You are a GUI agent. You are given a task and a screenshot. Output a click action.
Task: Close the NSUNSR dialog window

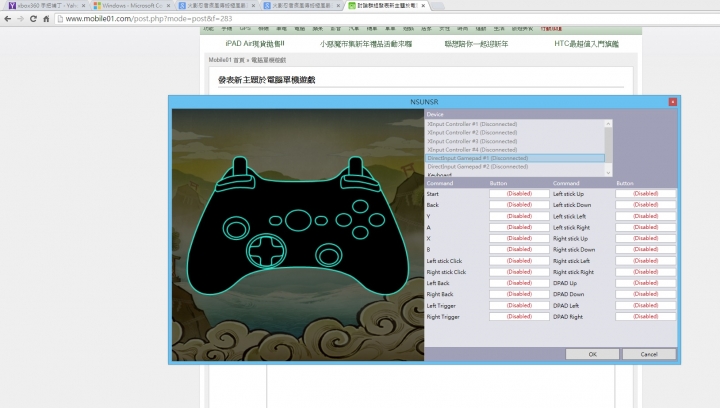coord(672,102)
